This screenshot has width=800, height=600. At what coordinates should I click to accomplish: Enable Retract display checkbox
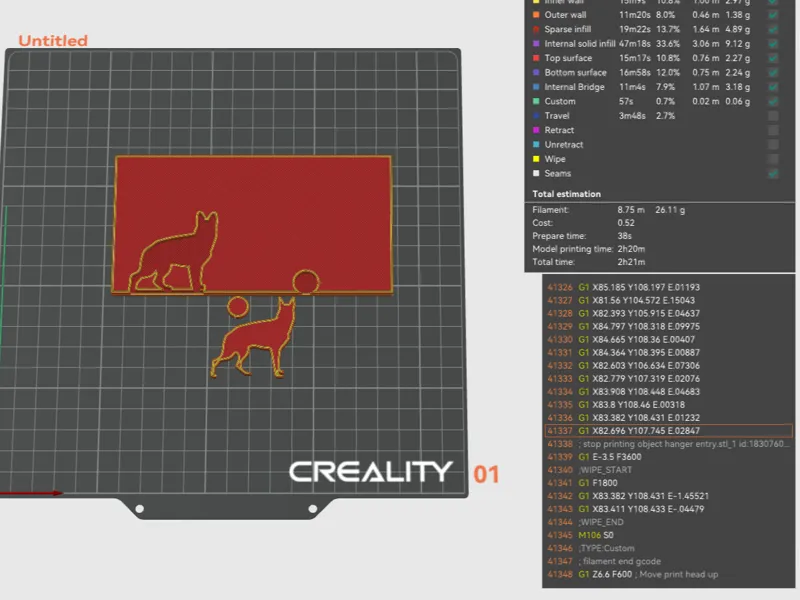773,130
